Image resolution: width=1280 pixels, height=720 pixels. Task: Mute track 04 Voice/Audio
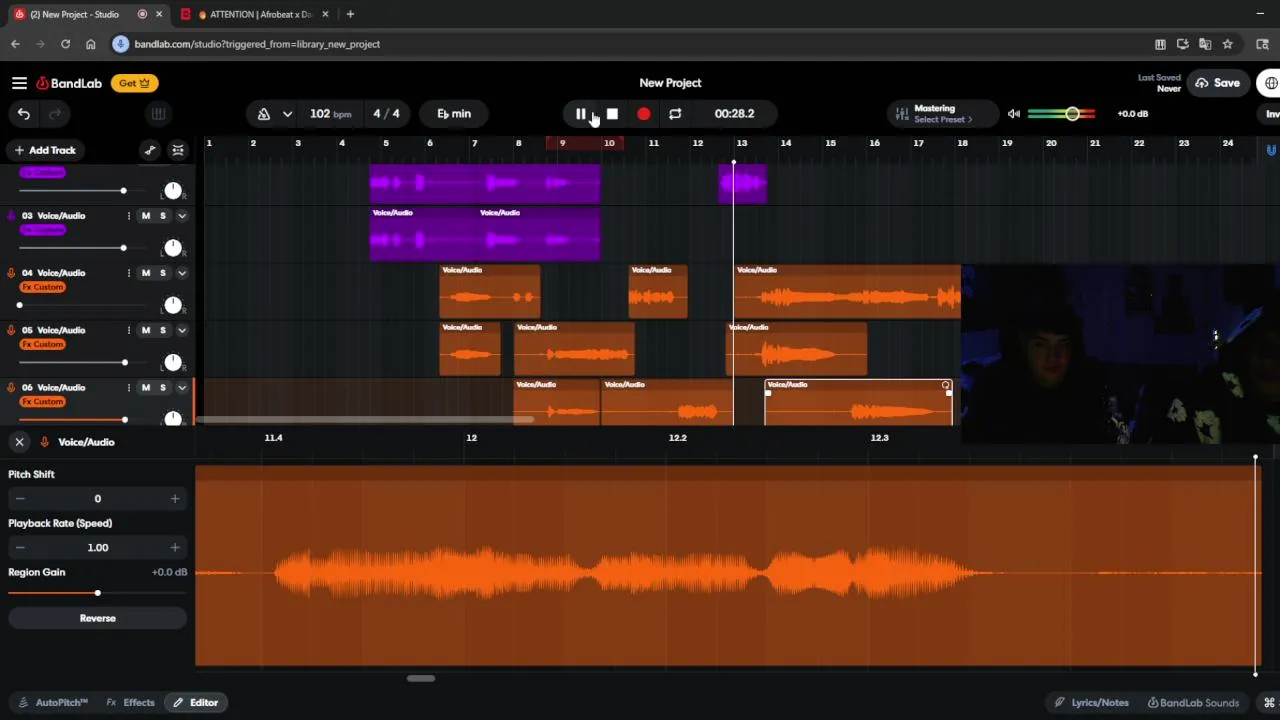click(x=146, y=273)
